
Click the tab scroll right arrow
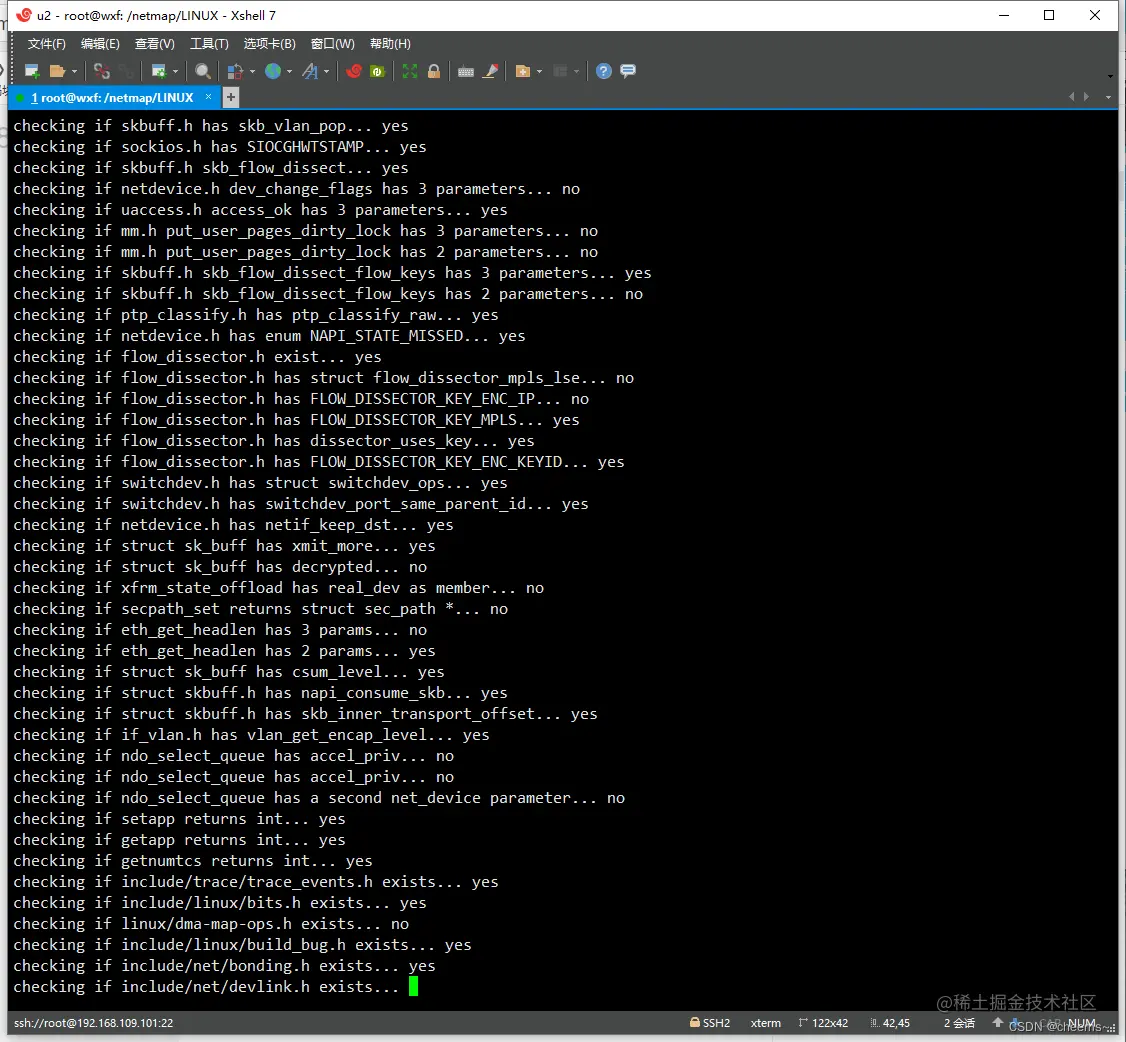tap(1087, 97)
